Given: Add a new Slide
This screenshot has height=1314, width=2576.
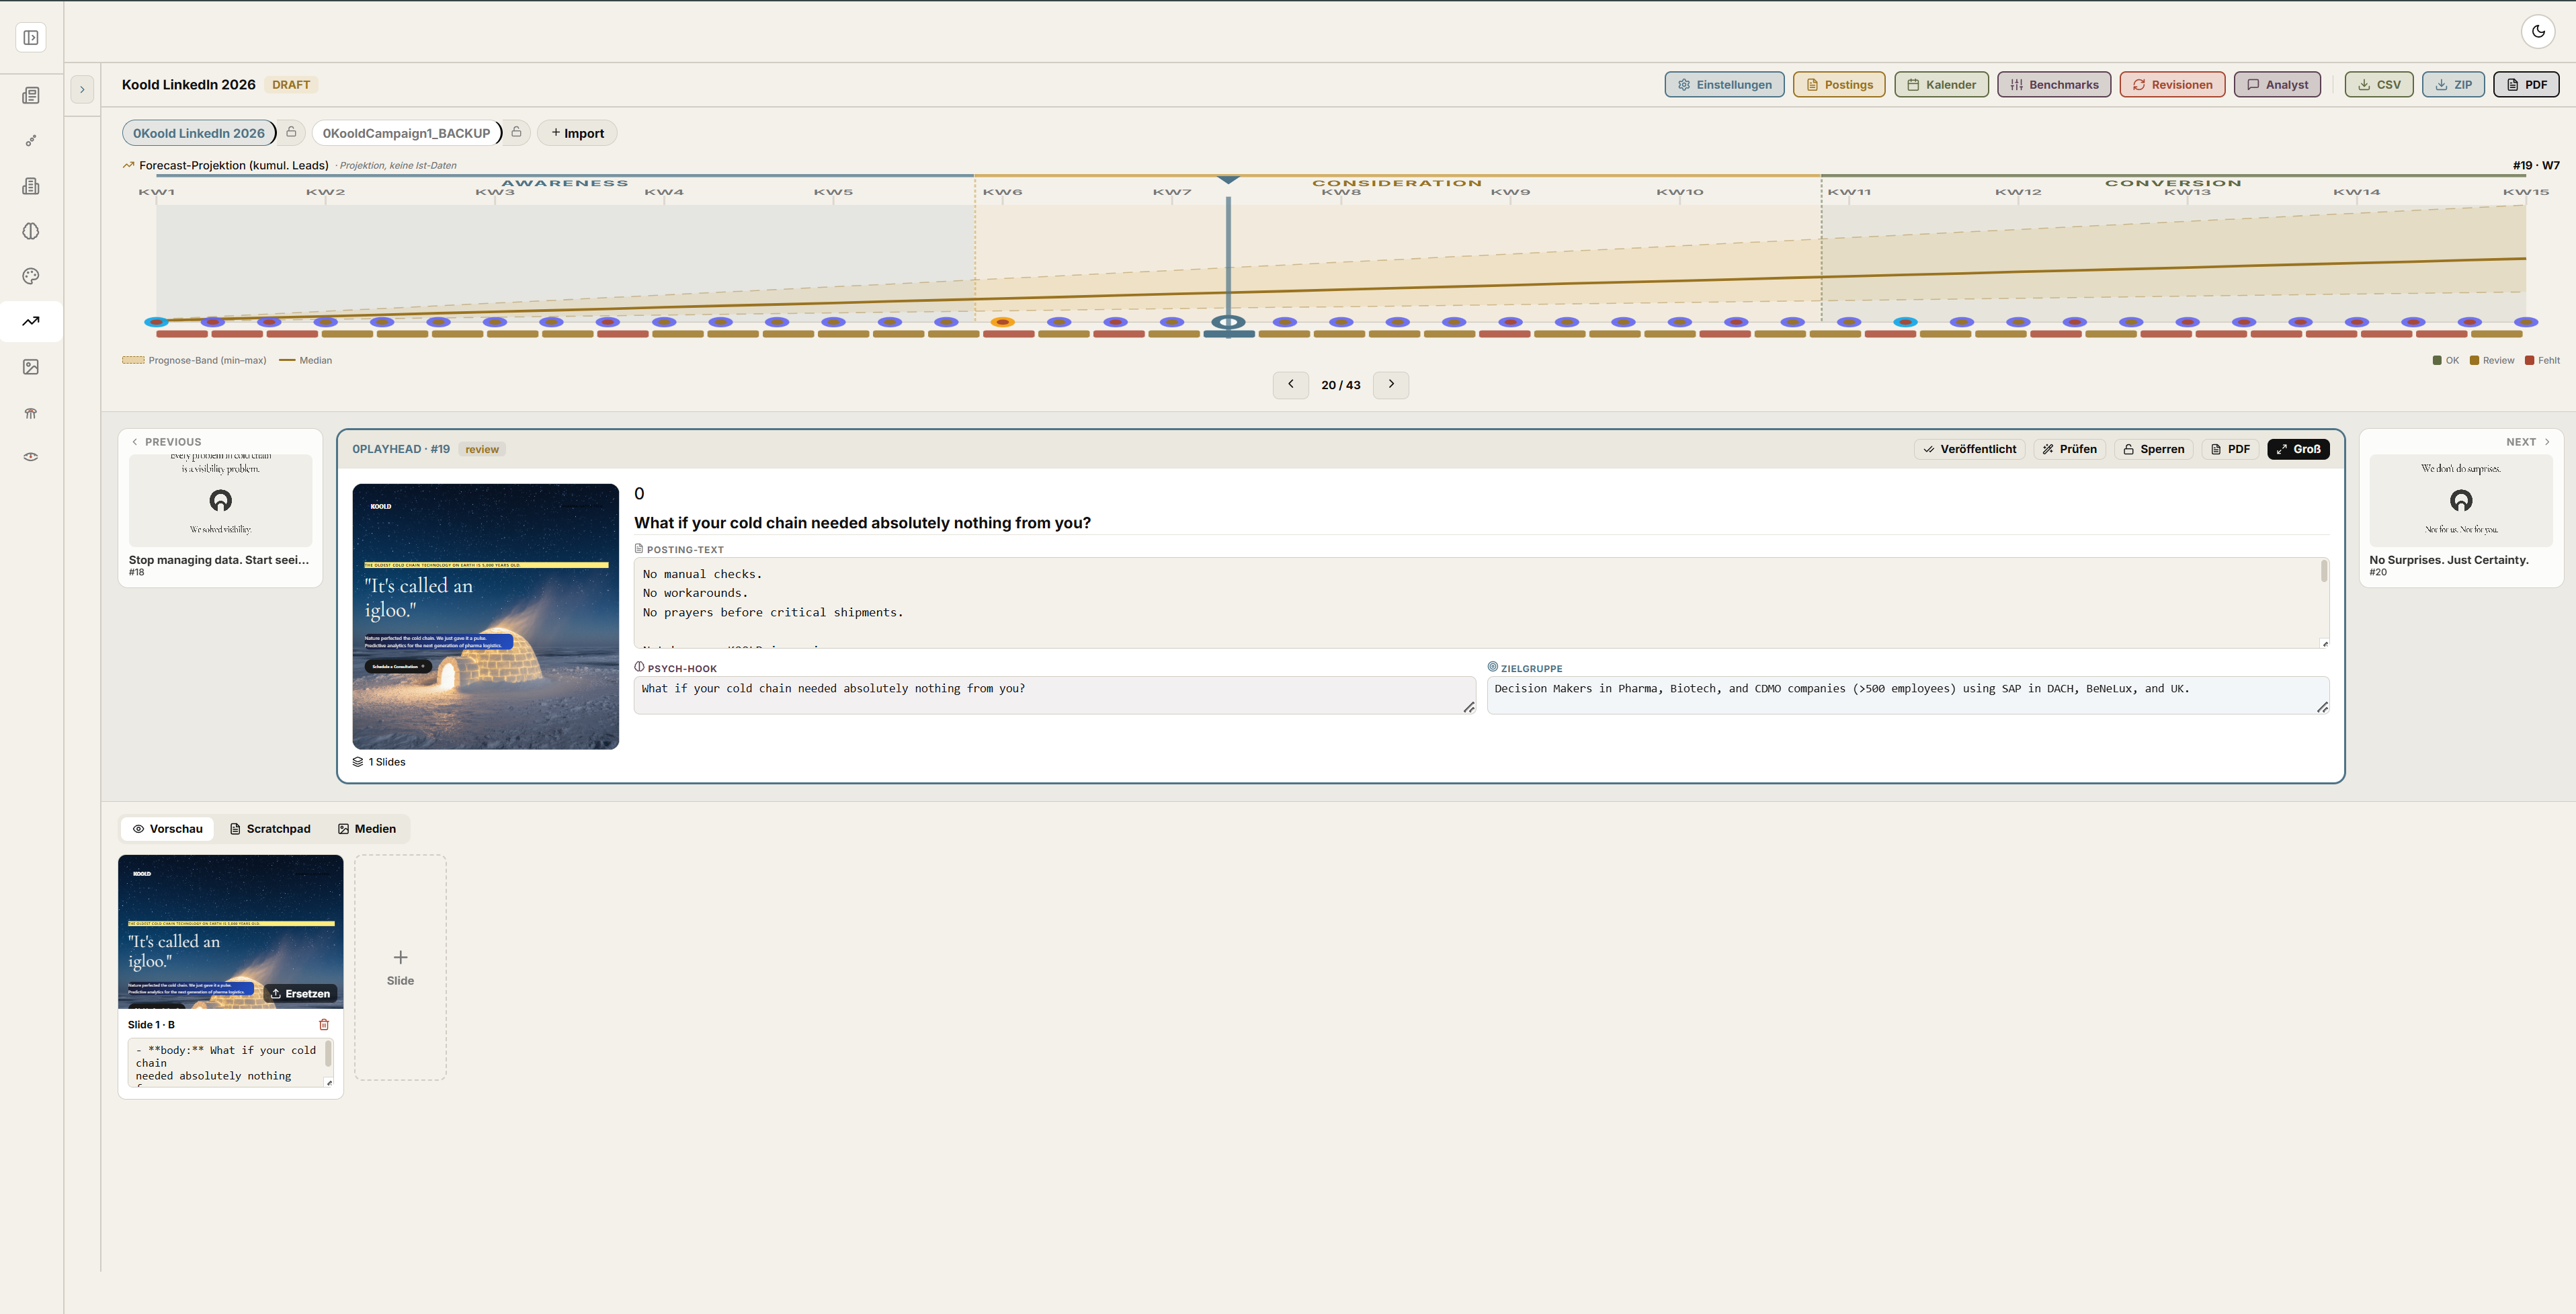Looking at the screenshot, I should point(400,967).
